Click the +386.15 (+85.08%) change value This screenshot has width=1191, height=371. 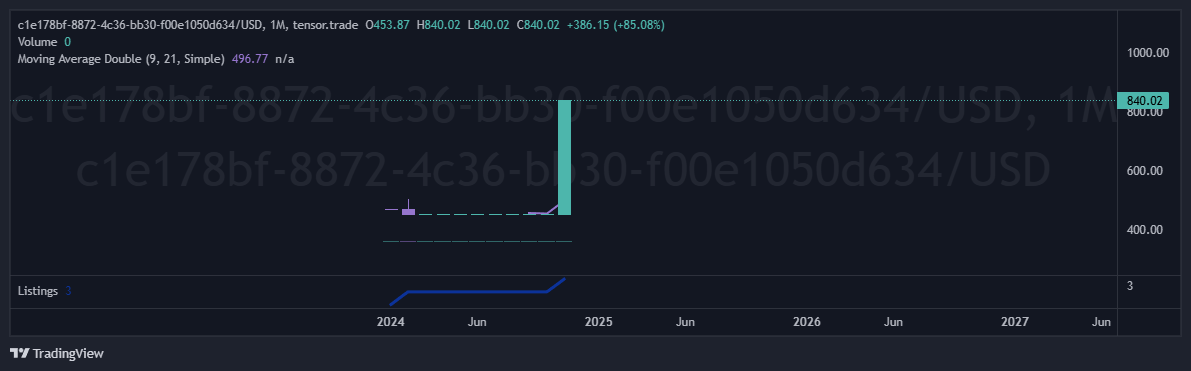tap(615, 25)
